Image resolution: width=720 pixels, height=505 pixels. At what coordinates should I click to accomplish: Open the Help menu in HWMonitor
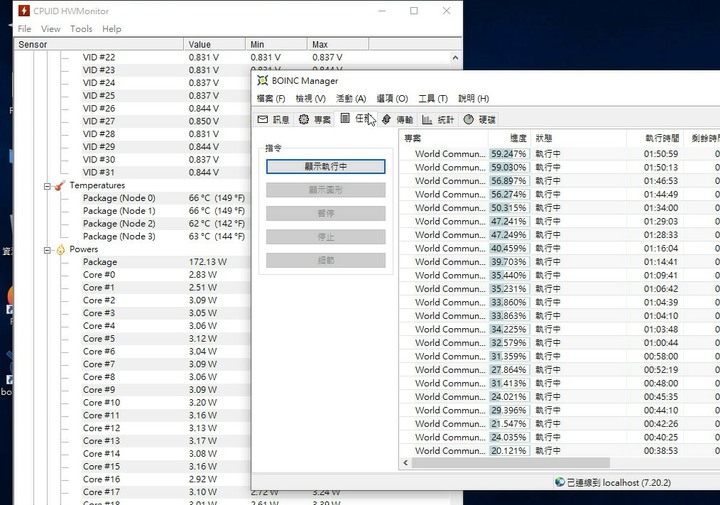click(x=112, y=29)
